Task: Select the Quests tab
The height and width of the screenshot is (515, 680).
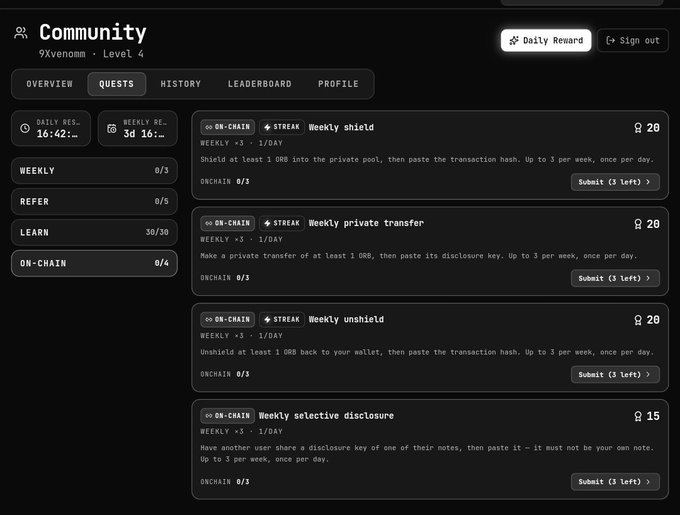Action: point(117,84)
